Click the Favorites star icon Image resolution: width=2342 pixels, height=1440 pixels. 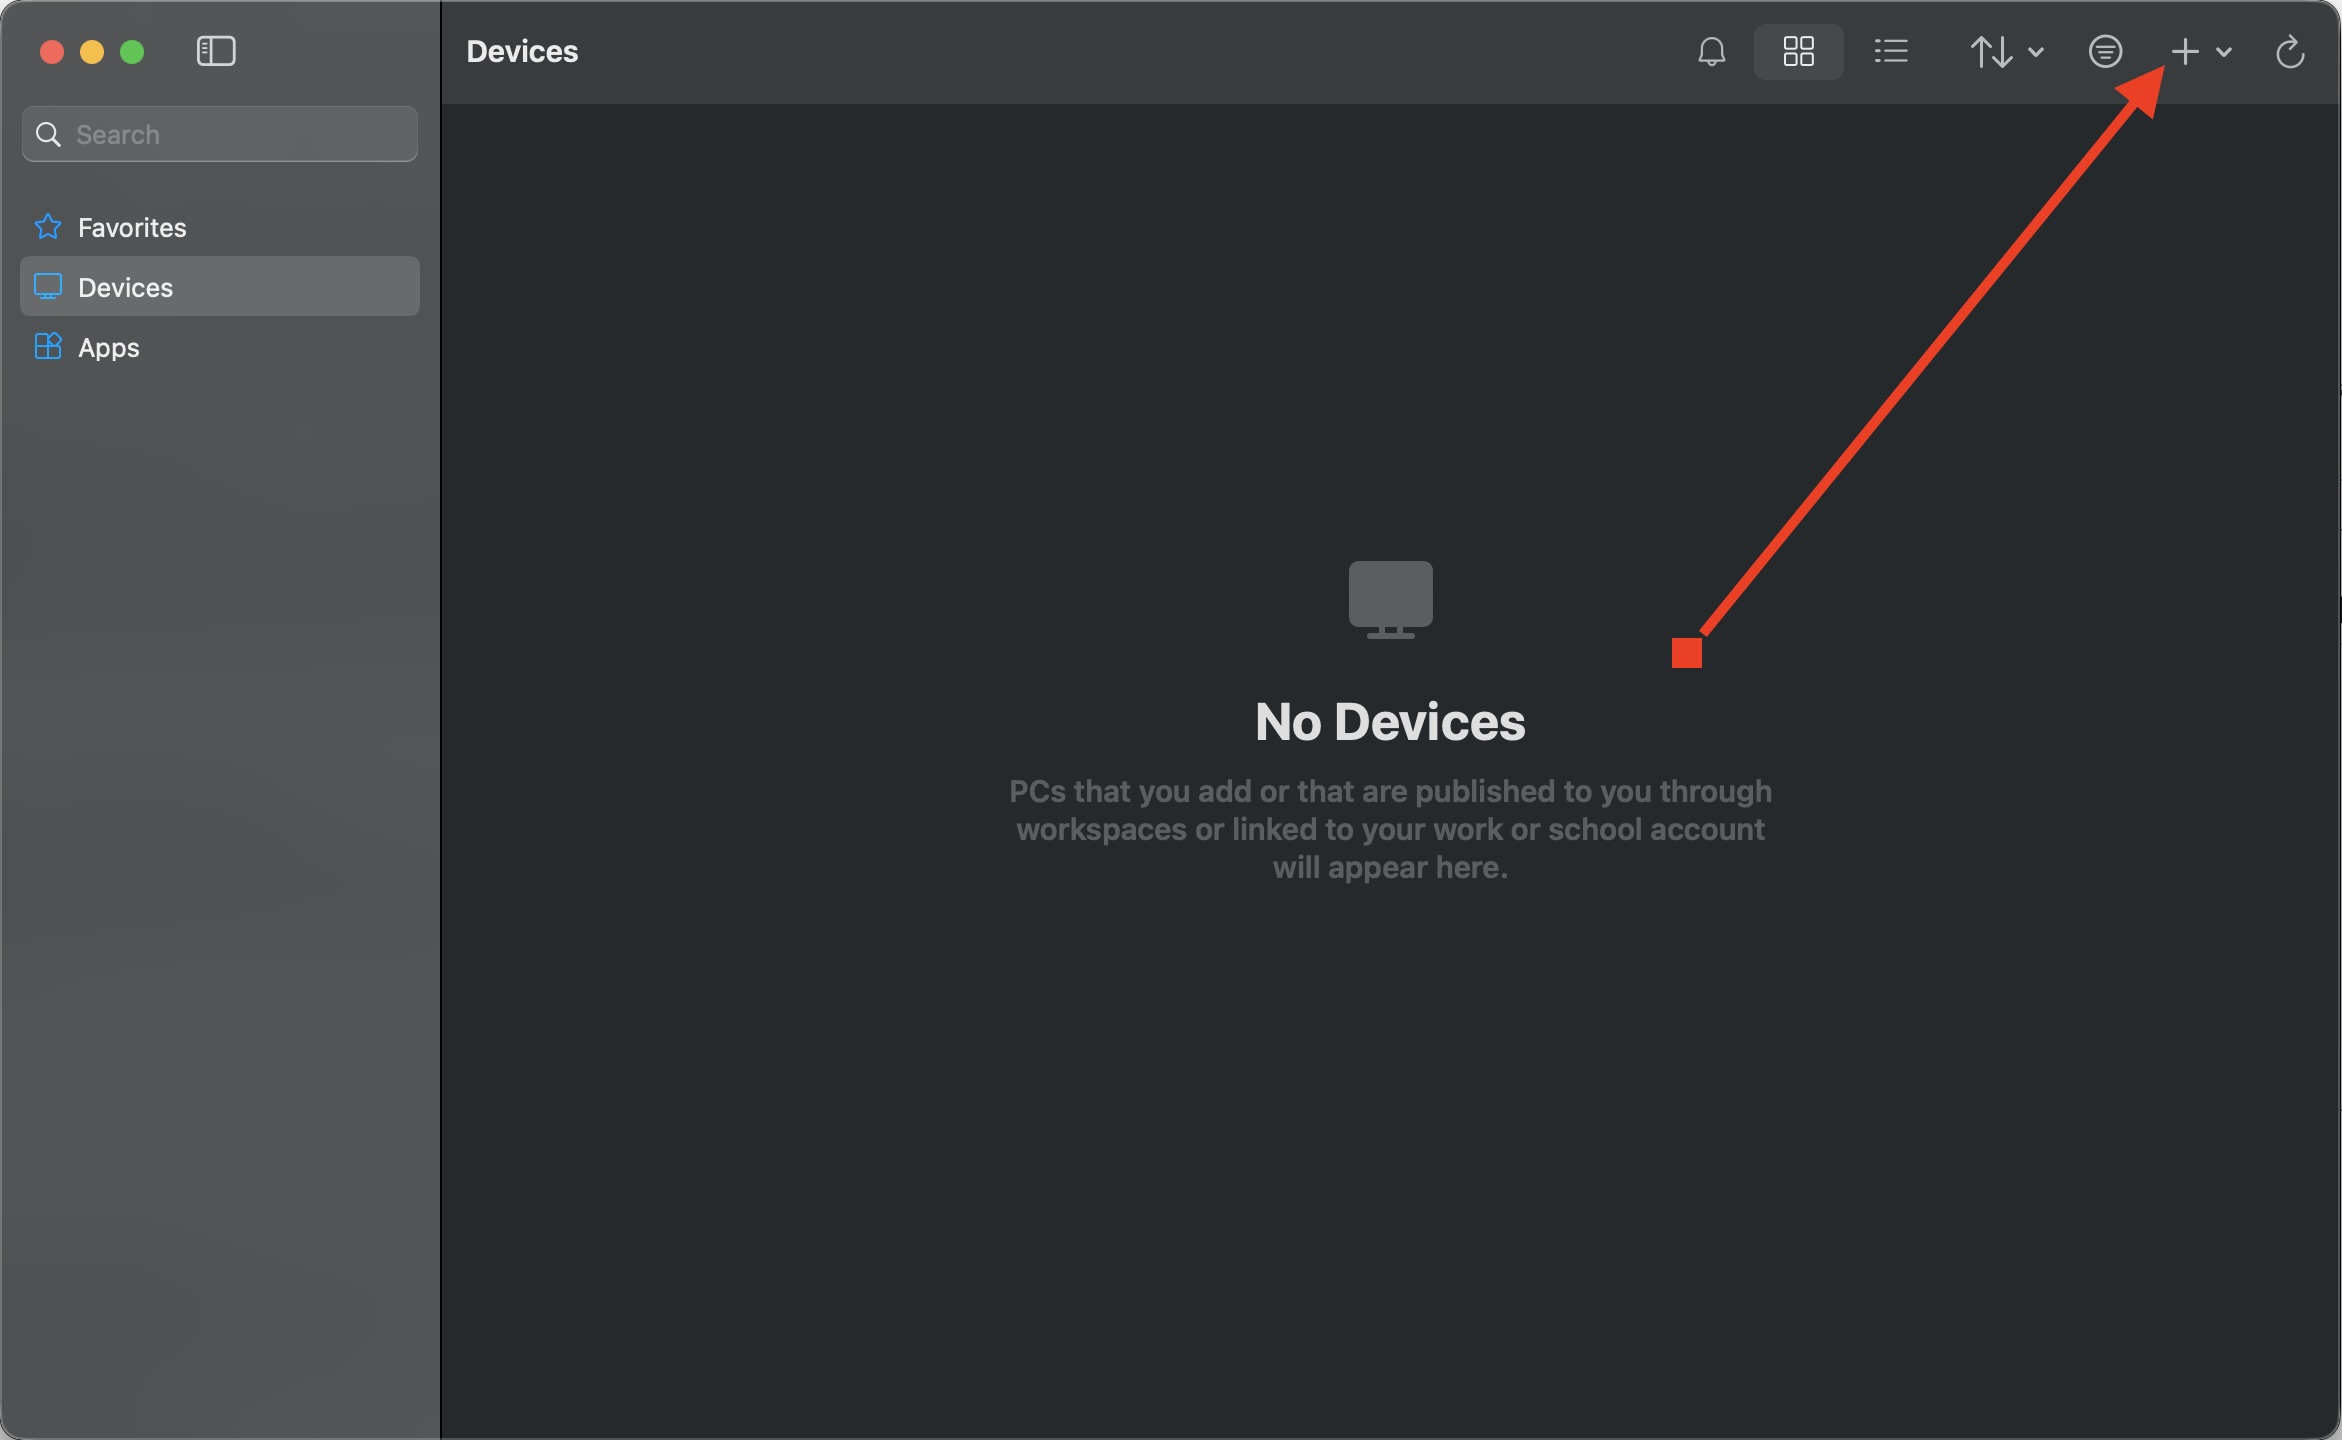pos(48,227)
